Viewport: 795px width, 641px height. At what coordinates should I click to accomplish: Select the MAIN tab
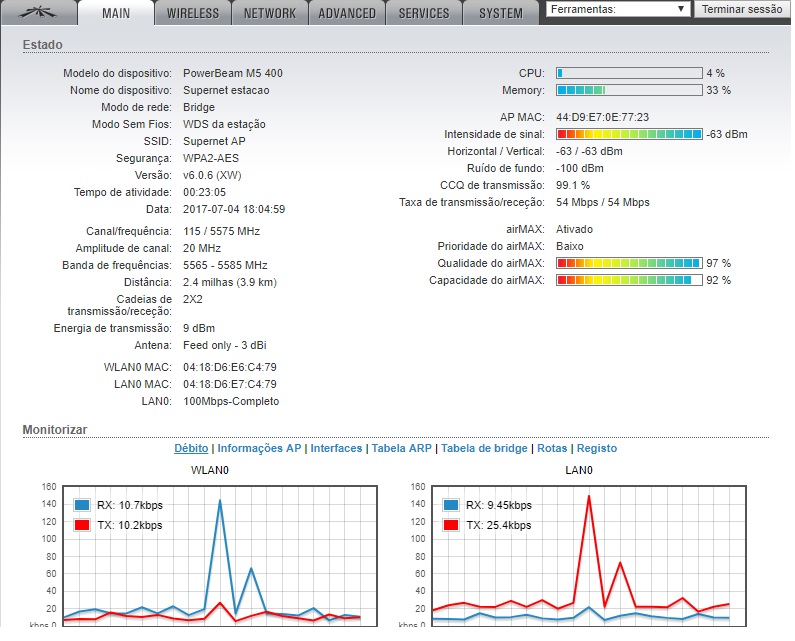coord(116,13)
